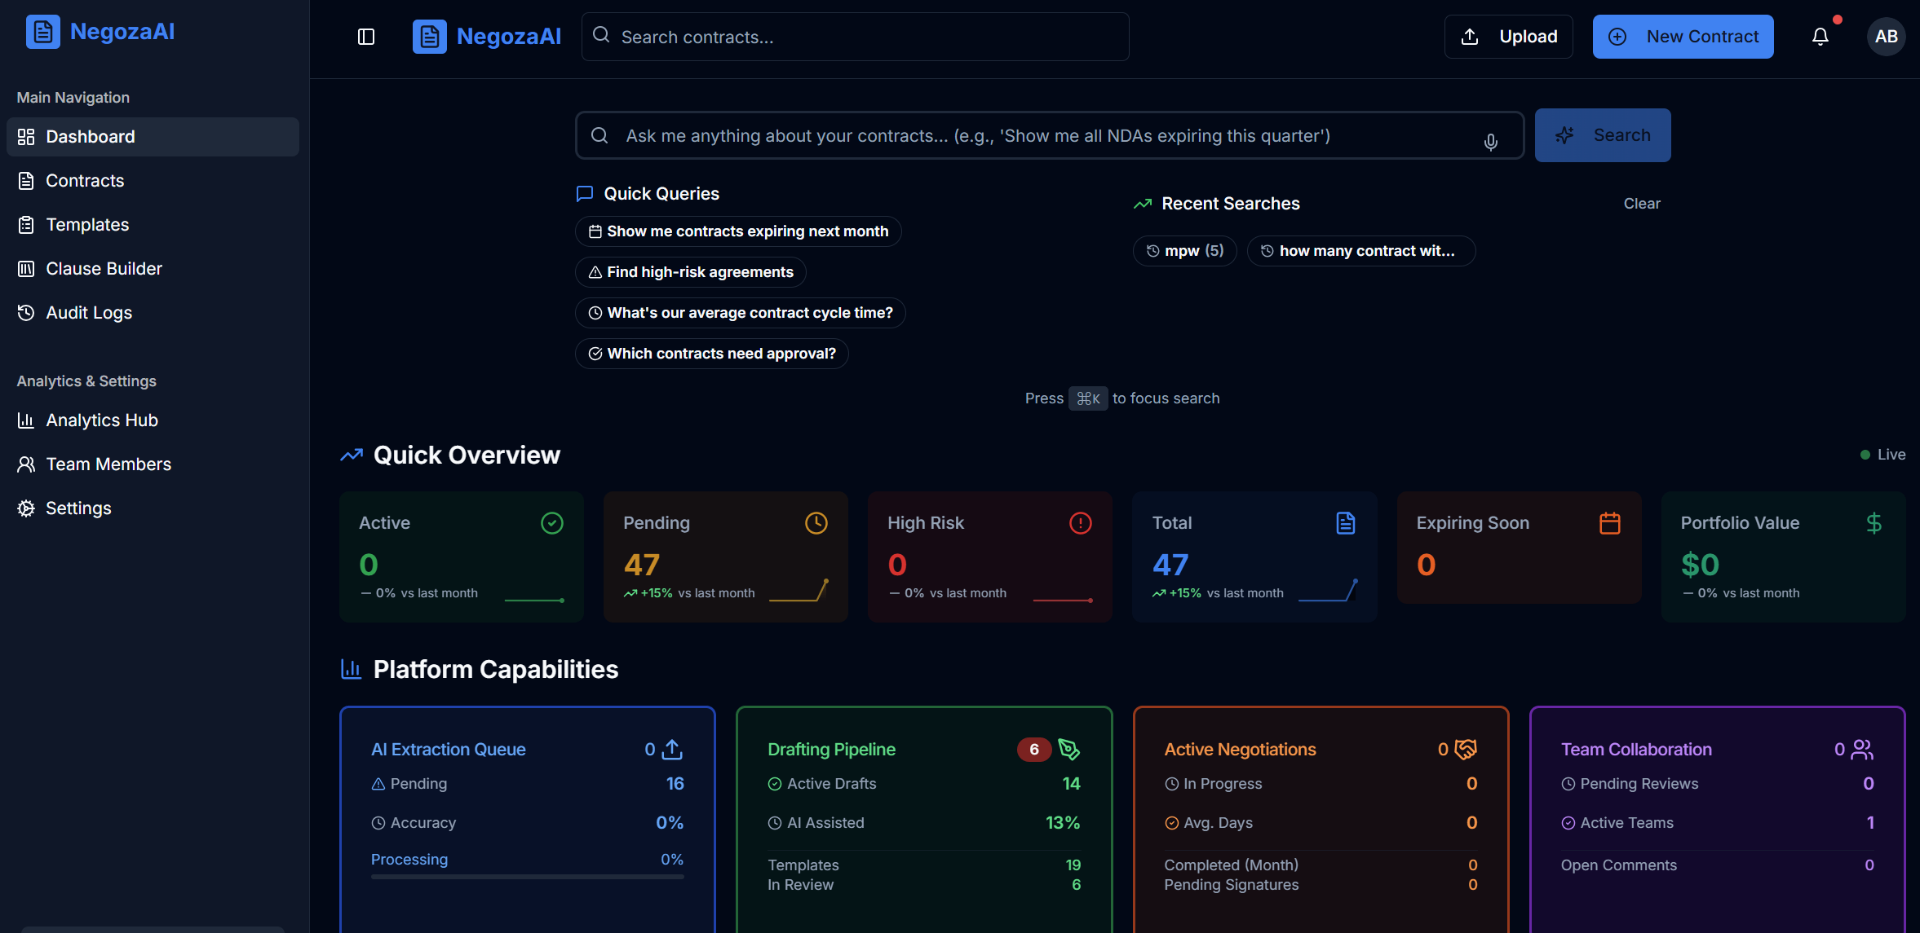Focus the 'Search contracts...' field
This screenshot has height=933, width=1920.
coord(855,37)
